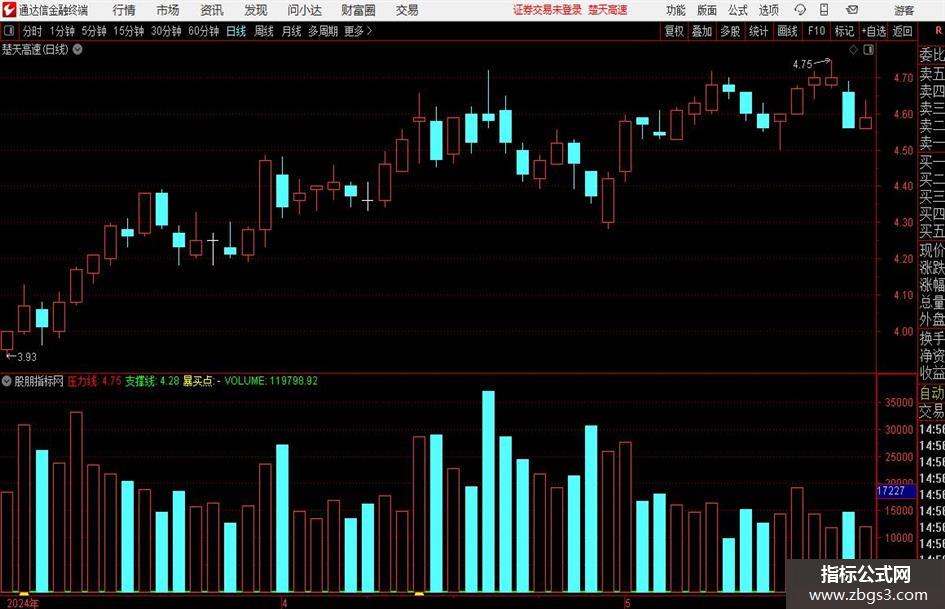Click the VOLUME: 119798.92 readout

(271, 380)
